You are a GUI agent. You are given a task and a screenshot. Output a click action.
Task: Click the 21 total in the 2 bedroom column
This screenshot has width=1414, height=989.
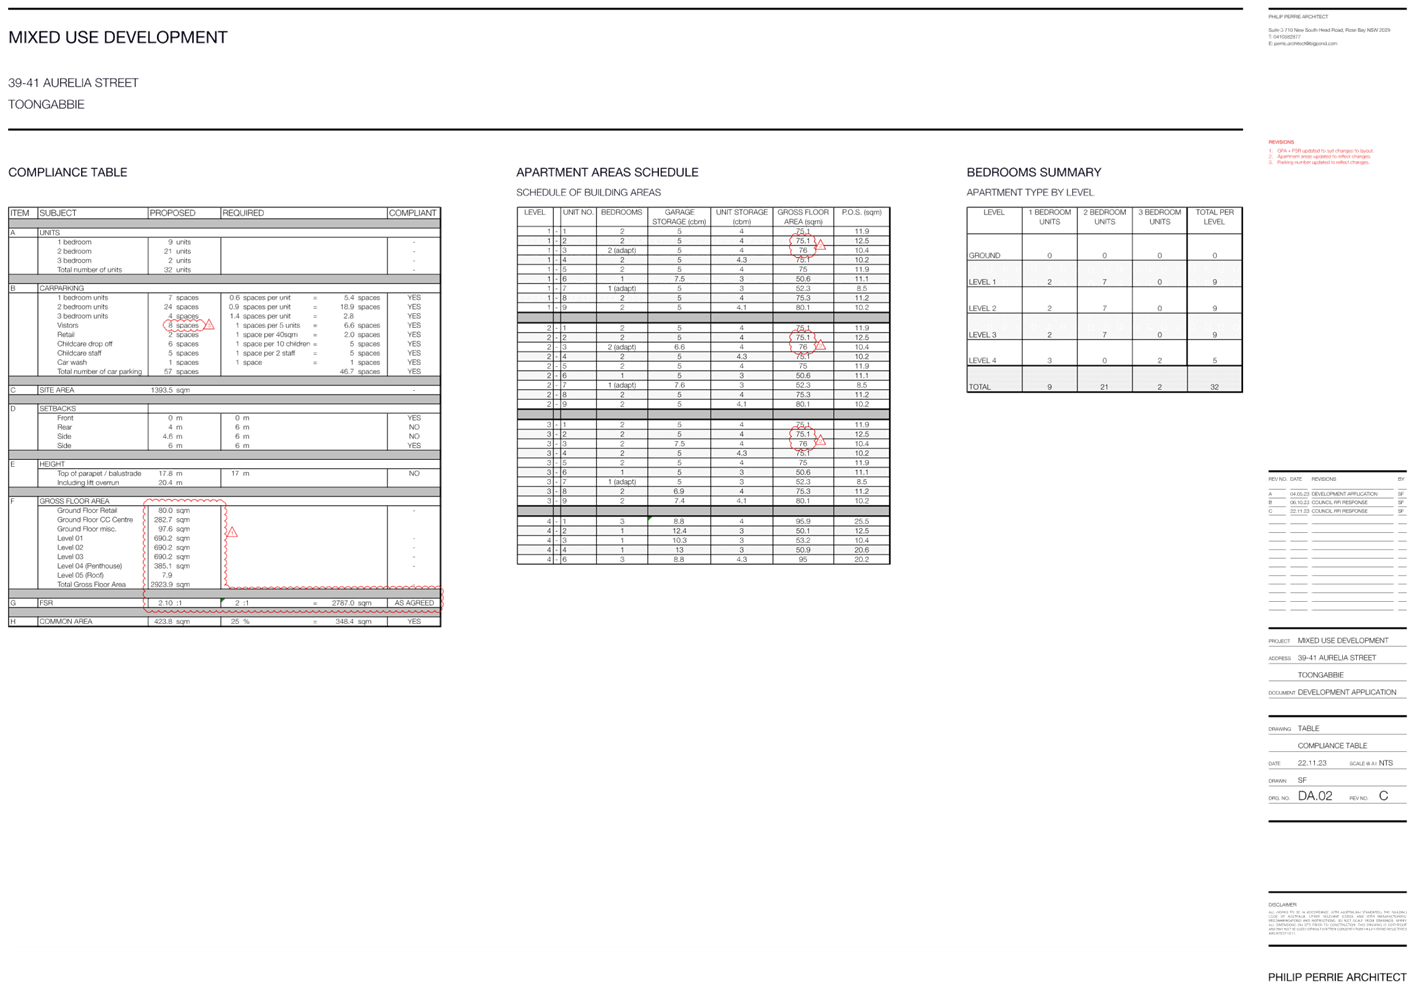coord(1104,387)
